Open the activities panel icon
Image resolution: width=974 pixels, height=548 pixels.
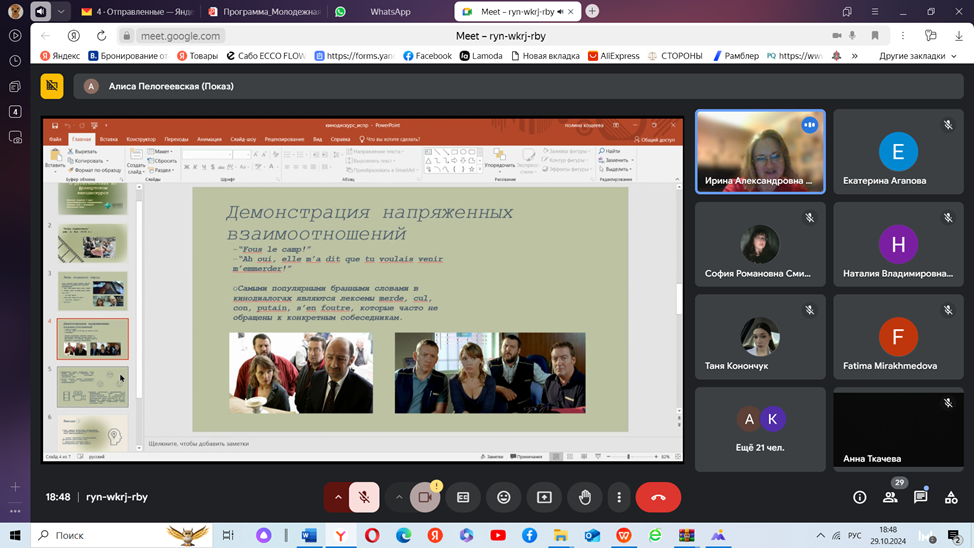click(x=951, y=497)
